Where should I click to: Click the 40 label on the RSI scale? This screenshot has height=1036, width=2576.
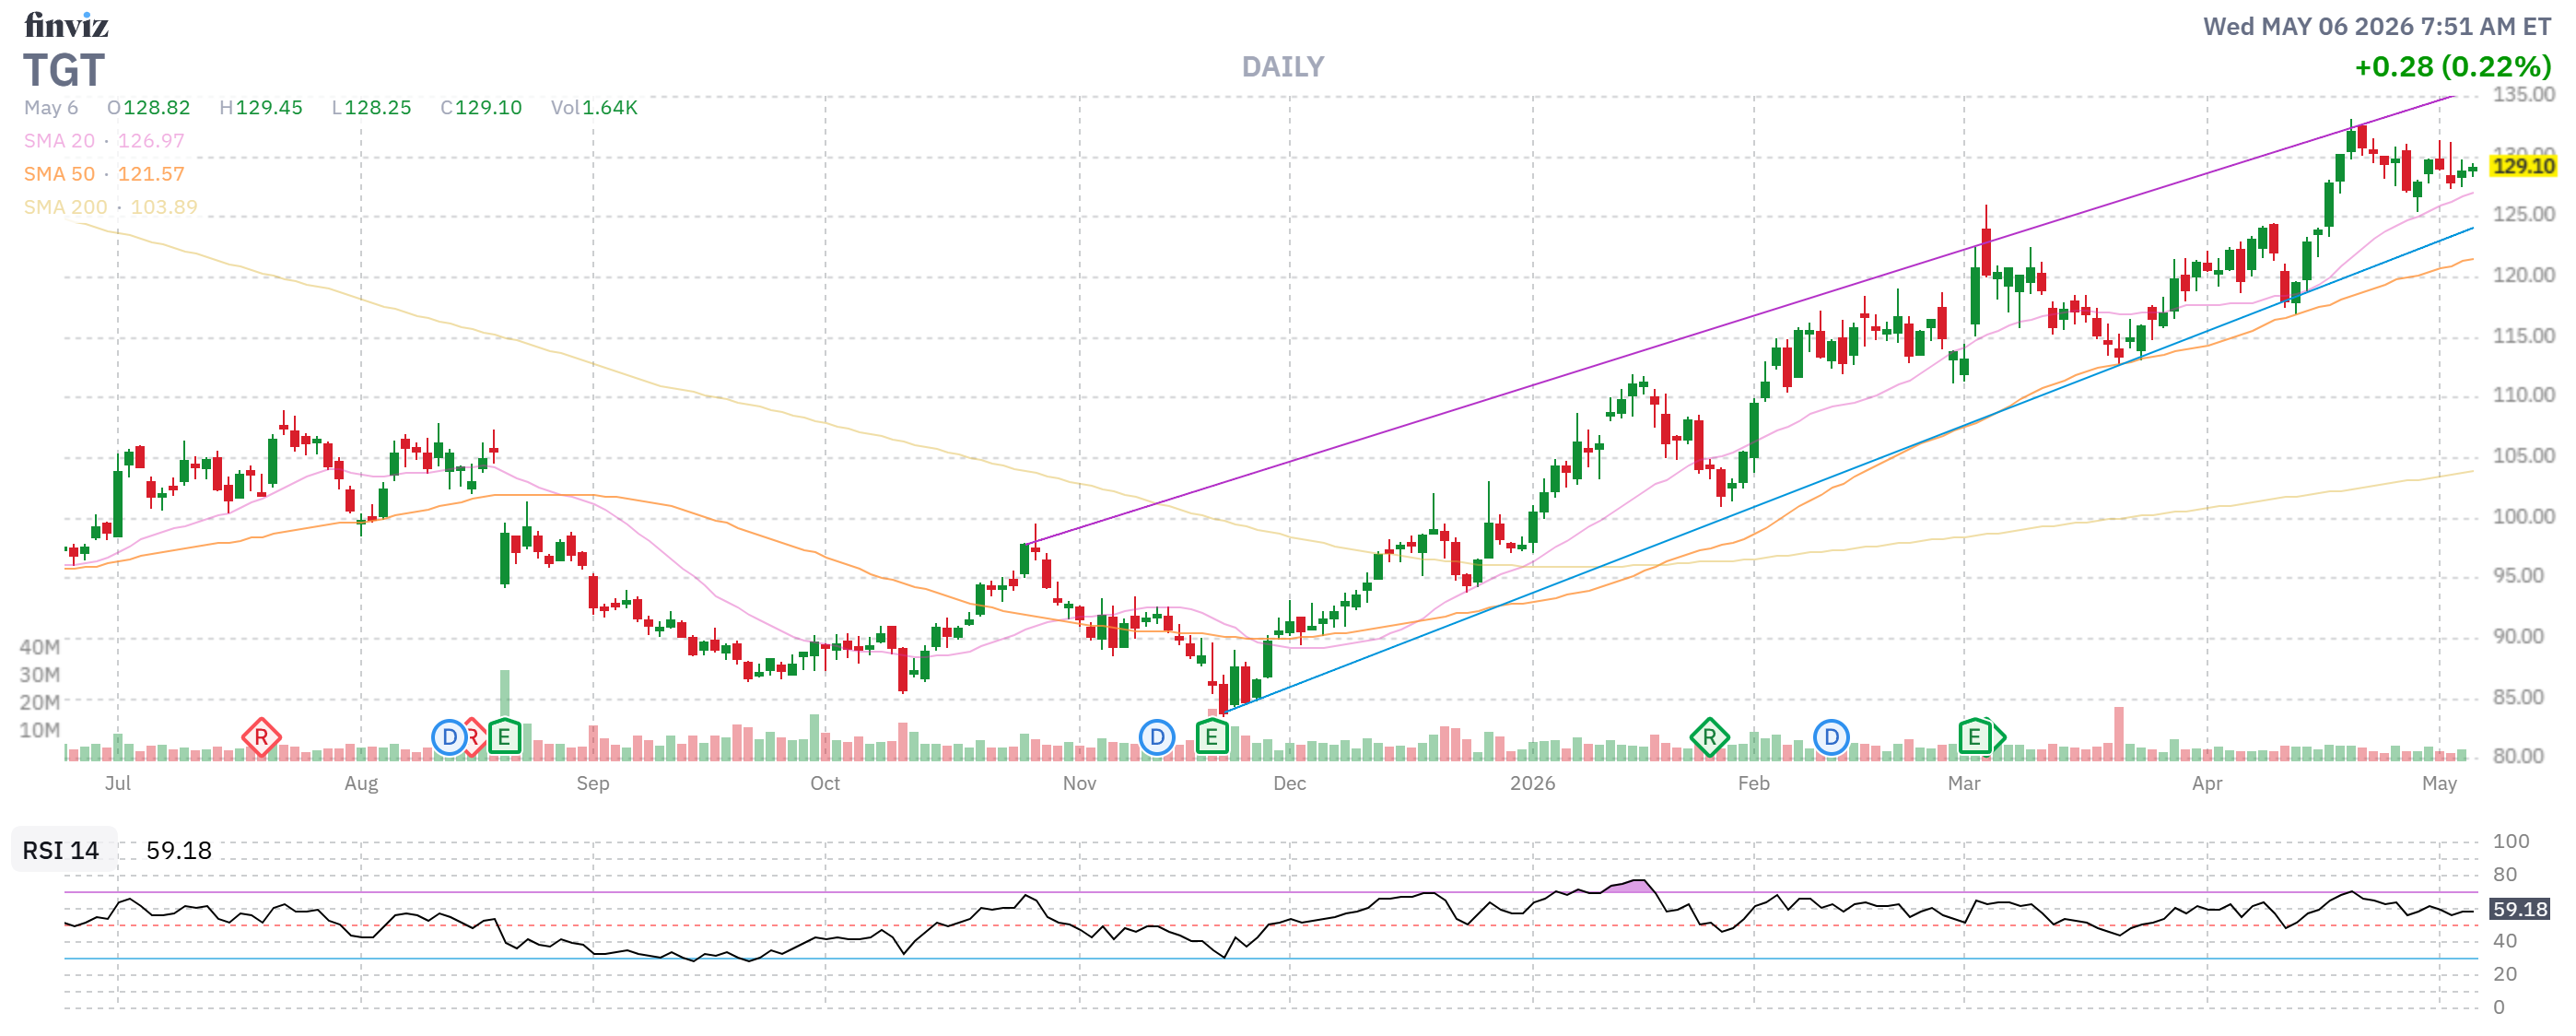click(2505, 942)
